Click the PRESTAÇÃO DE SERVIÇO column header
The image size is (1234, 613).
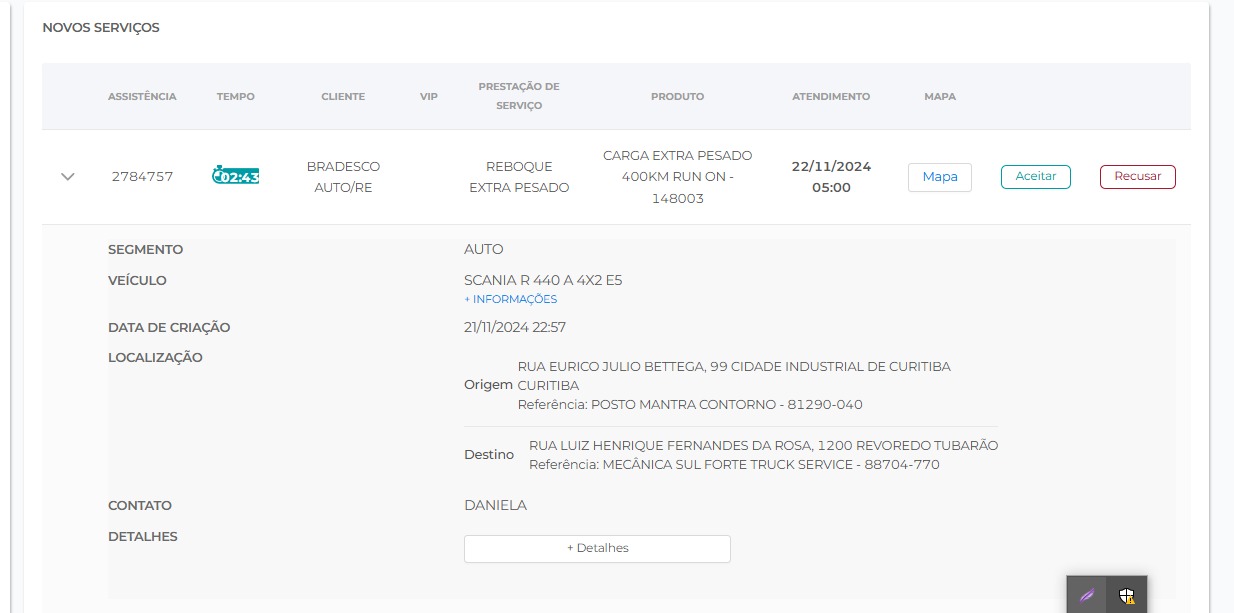[519, 96]
